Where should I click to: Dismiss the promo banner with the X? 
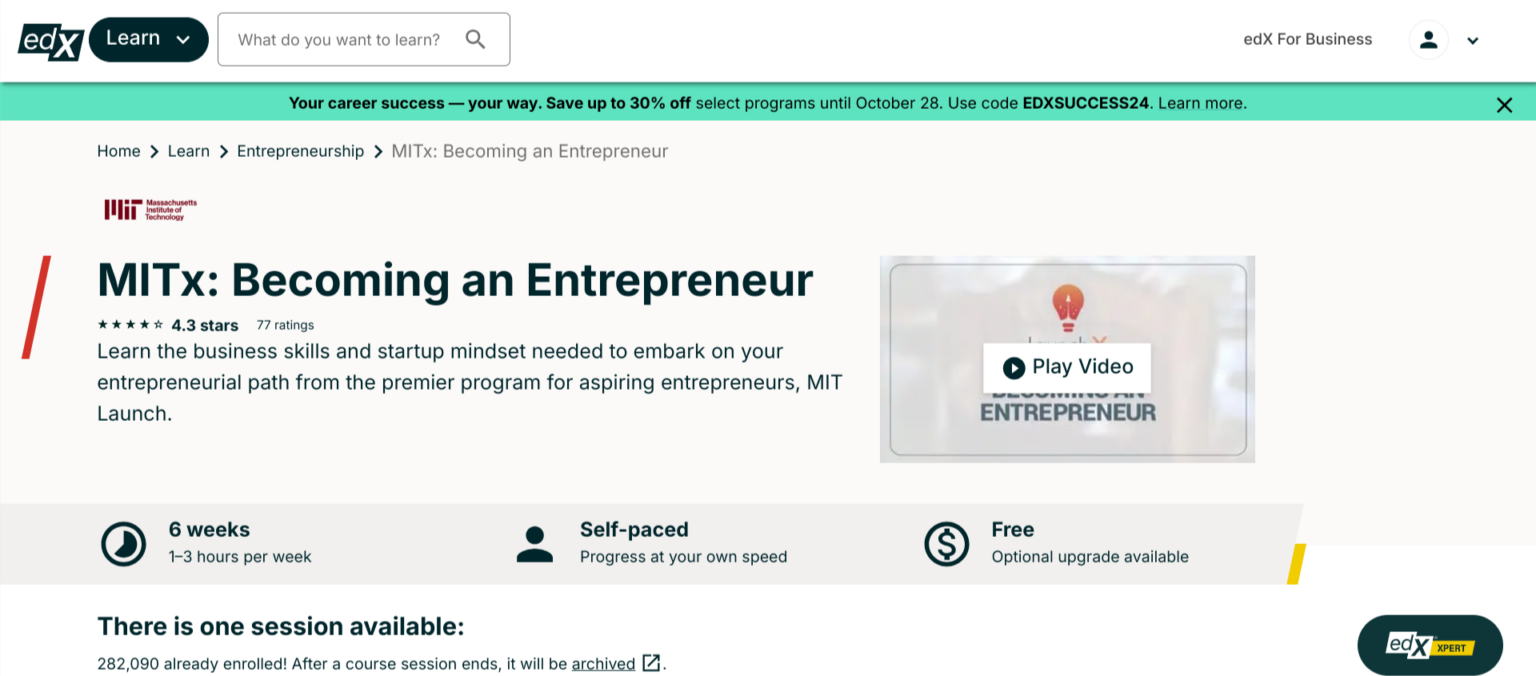coord(1504,103)
